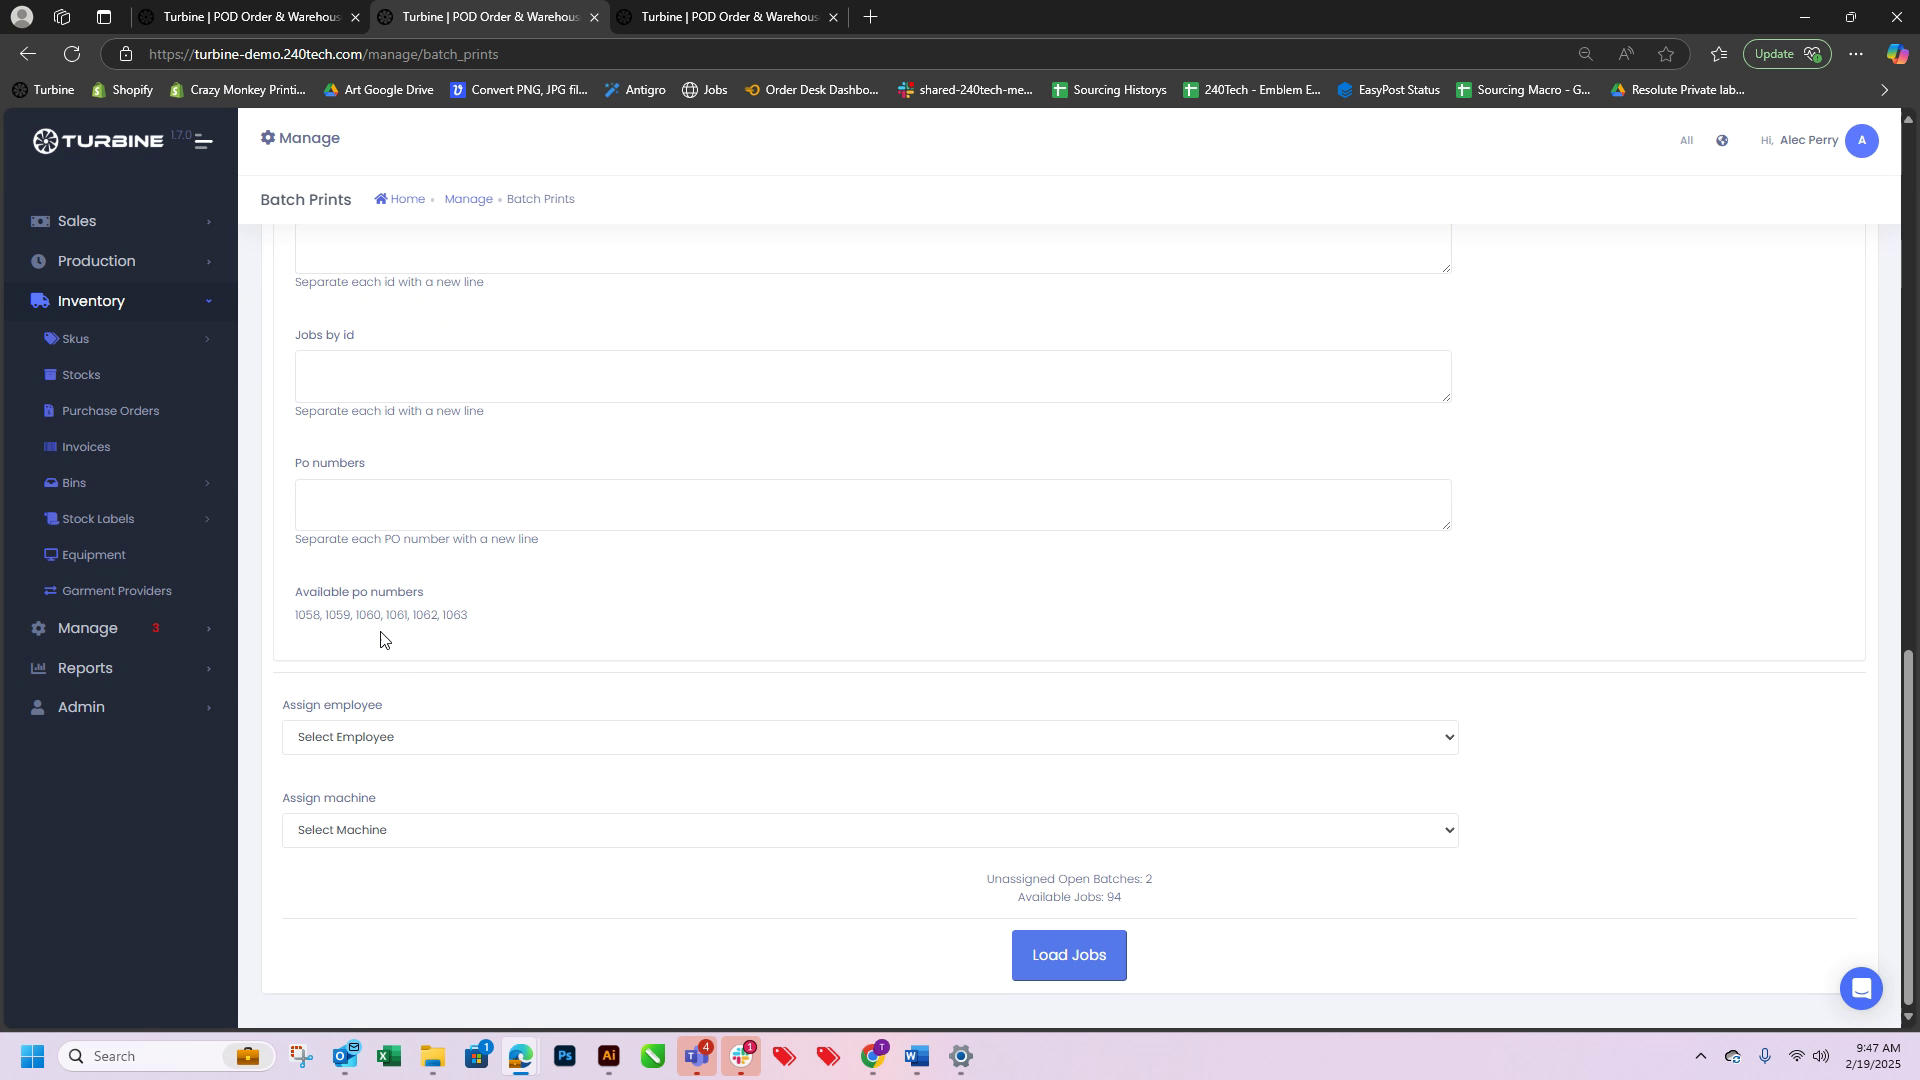This screenshot has width=1920, height=1080.
Task: Open Photoshop from the Windows taskbar
Action: click(x=565, y=1056)
